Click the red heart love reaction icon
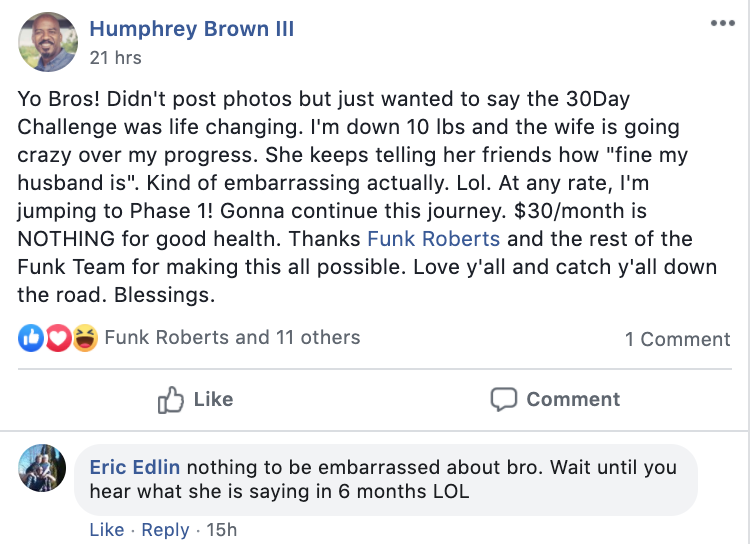Image resolution: width=750 pixels, height=544 pixels. pos(58,338)
